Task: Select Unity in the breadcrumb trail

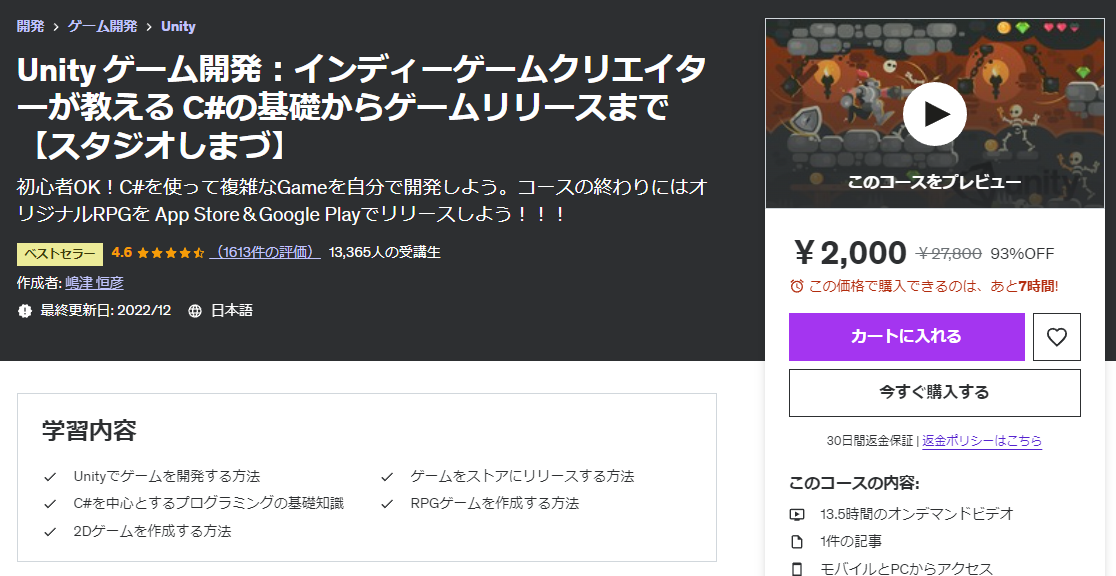Action: coord(178,27)
